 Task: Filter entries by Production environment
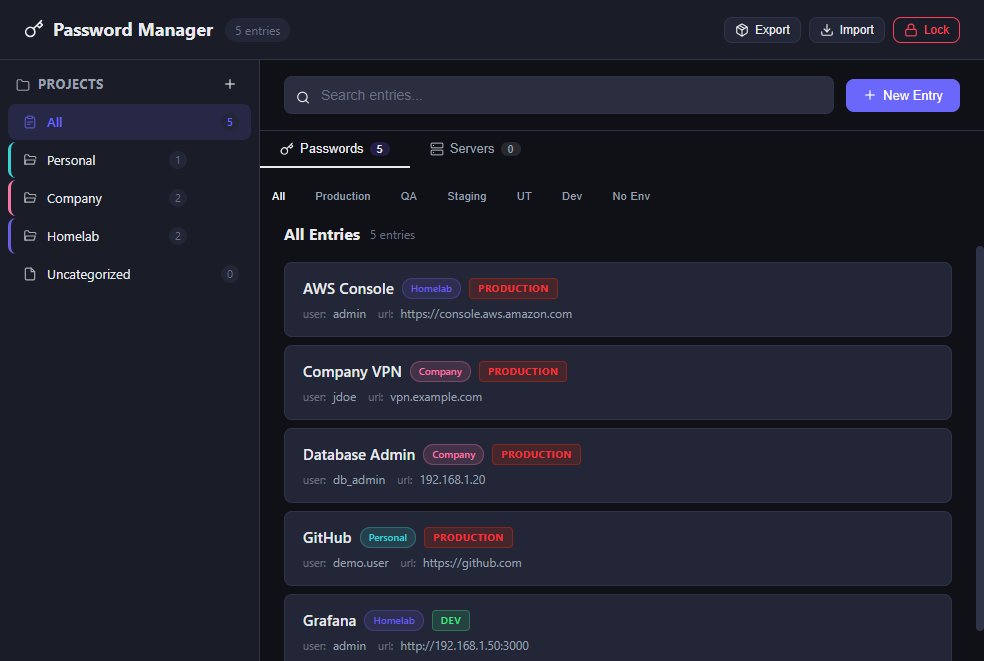[343, 196]
